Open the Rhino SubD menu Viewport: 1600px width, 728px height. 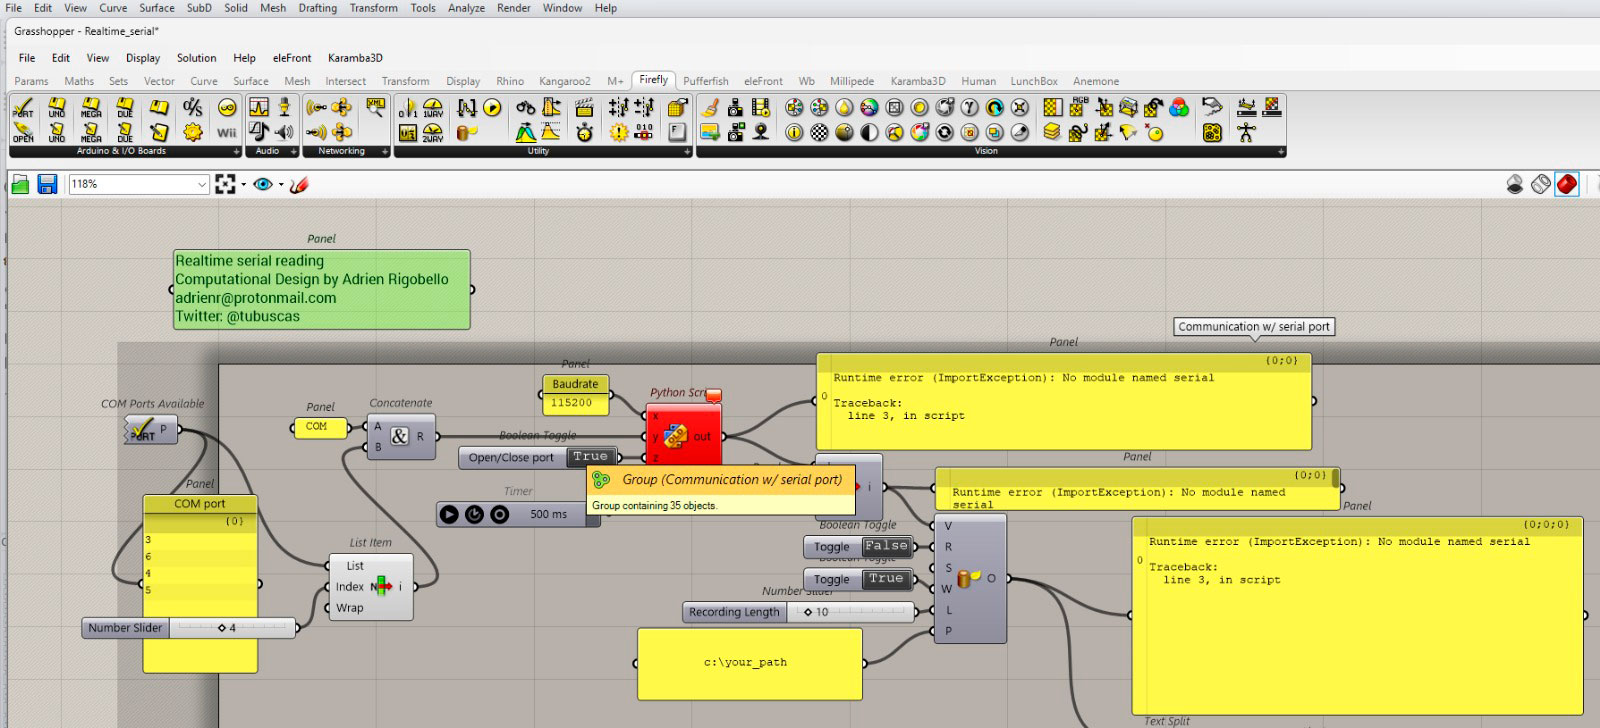(x=199, y=8)
